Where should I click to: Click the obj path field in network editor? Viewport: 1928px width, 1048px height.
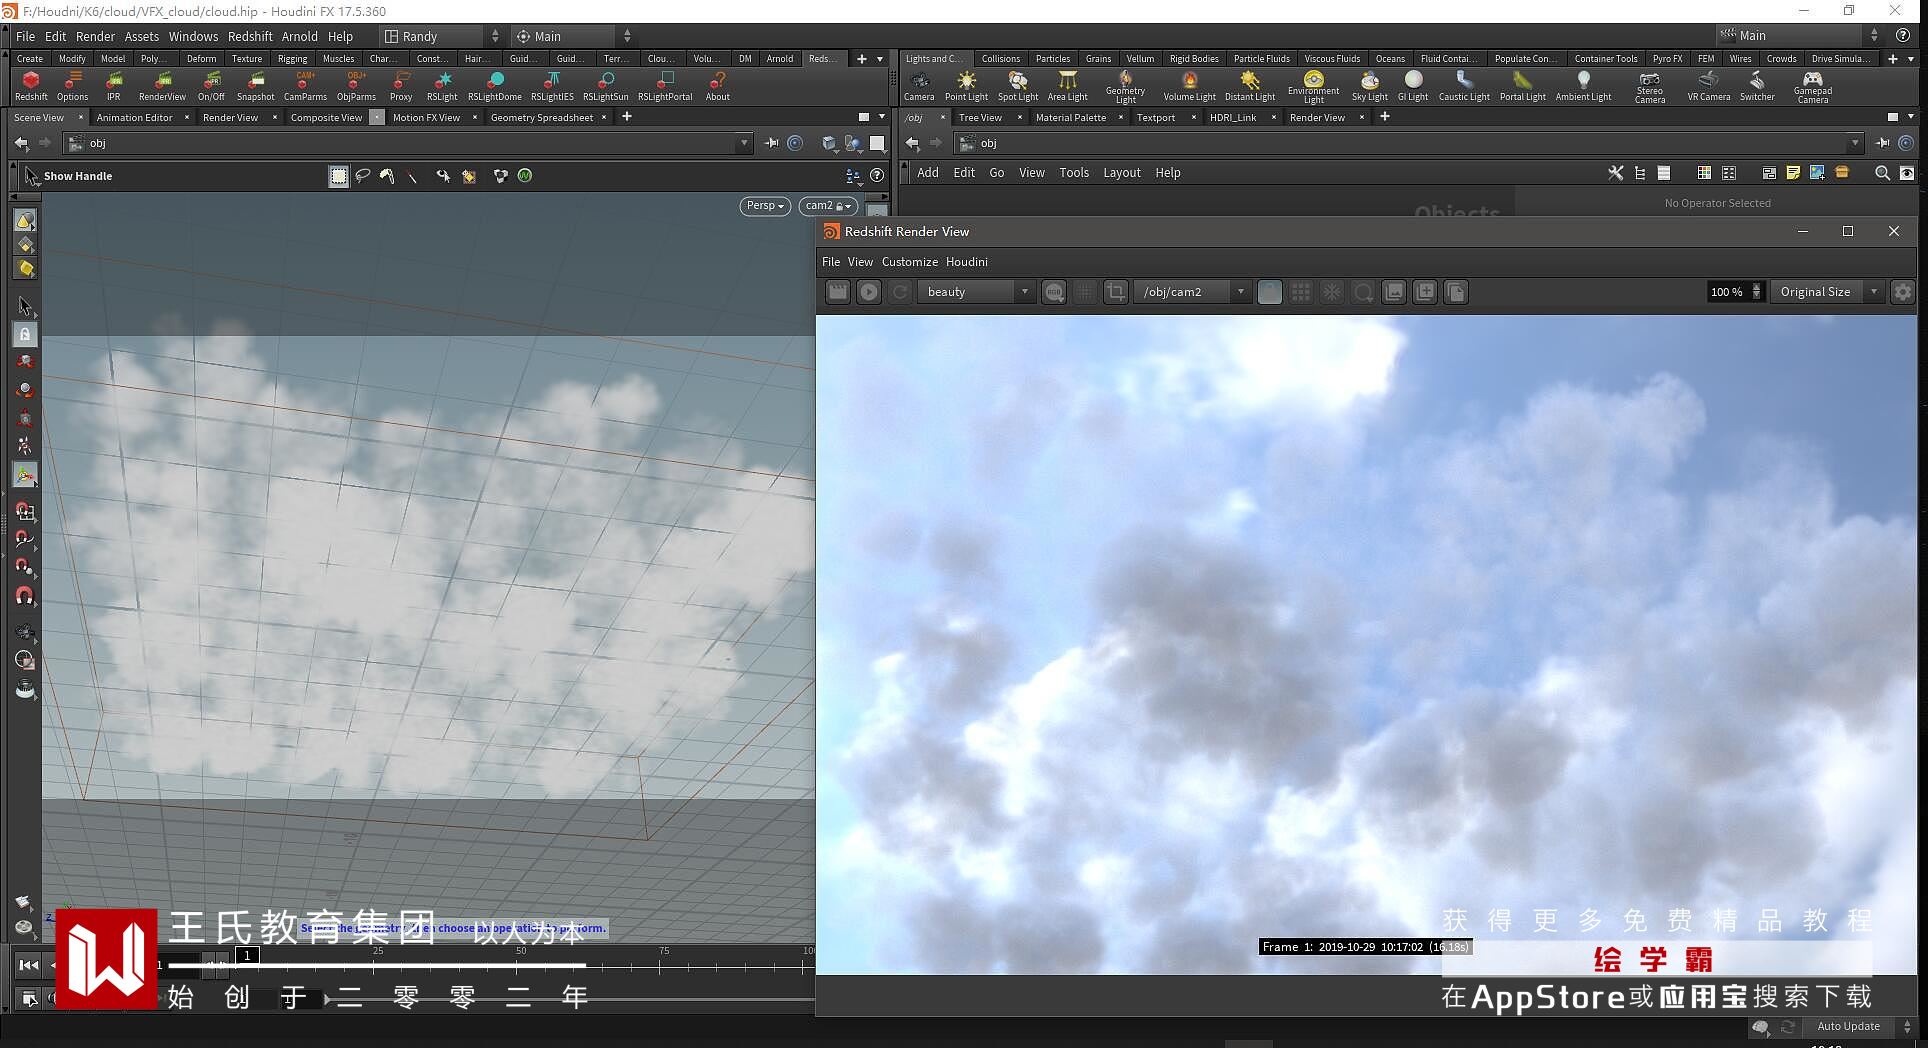click(x=1408, y=143)
